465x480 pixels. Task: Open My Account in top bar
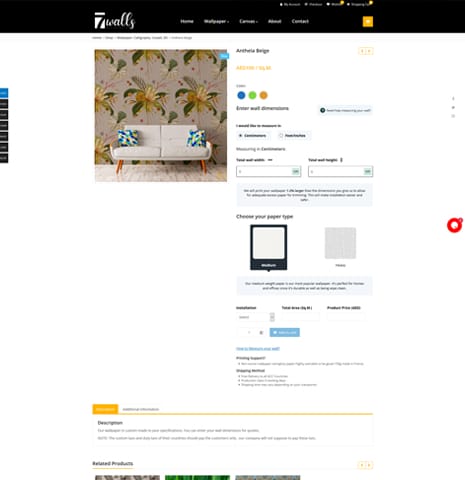(290, 4)
